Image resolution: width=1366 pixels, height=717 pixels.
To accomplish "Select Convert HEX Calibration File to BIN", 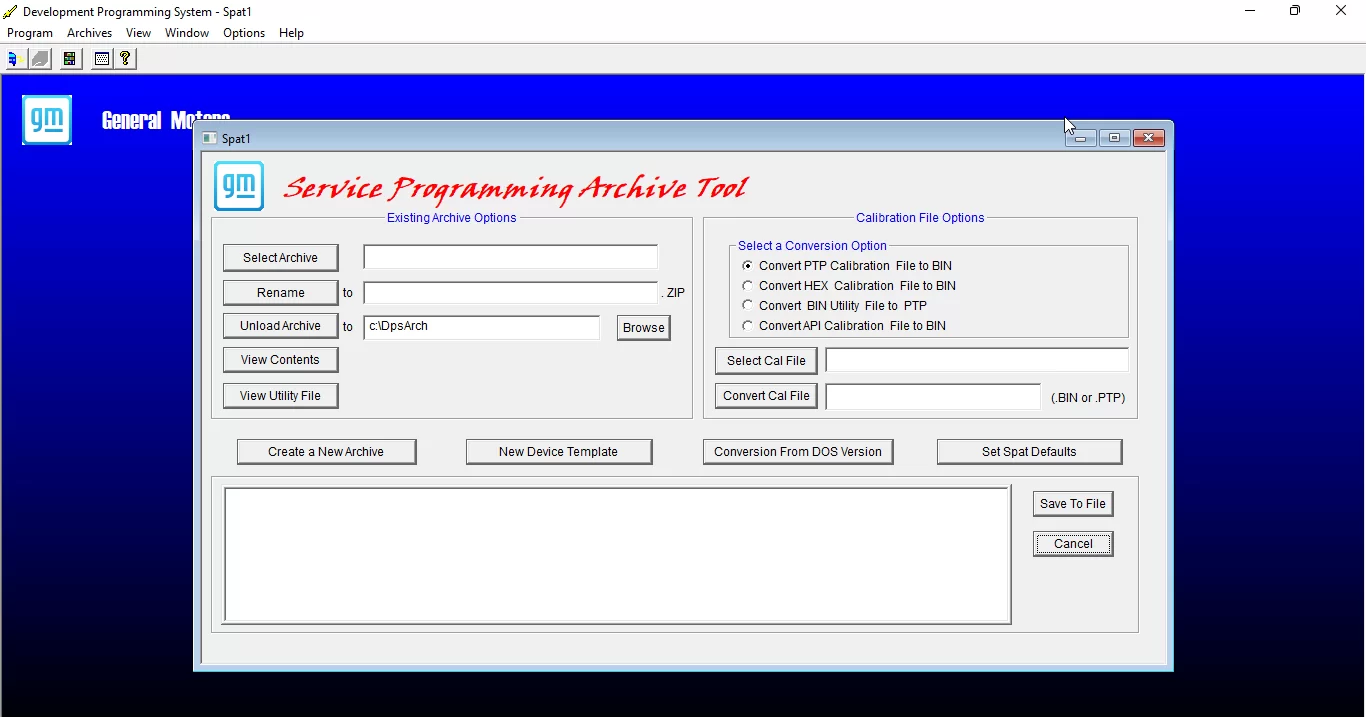I will 748,285.
